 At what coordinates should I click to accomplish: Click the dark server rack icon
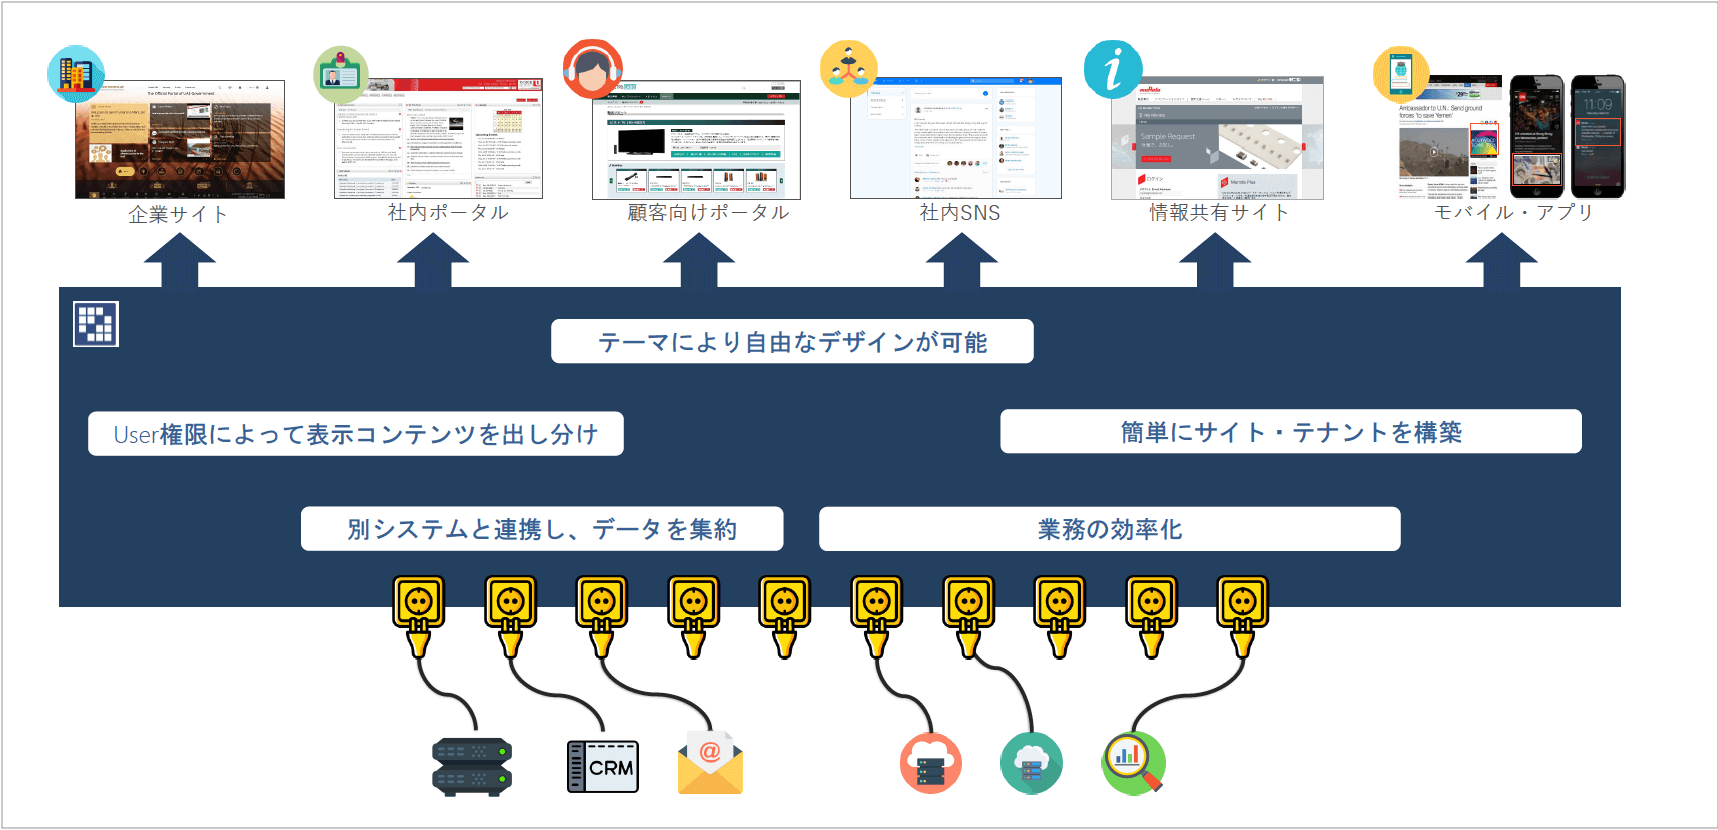[472, 767]
